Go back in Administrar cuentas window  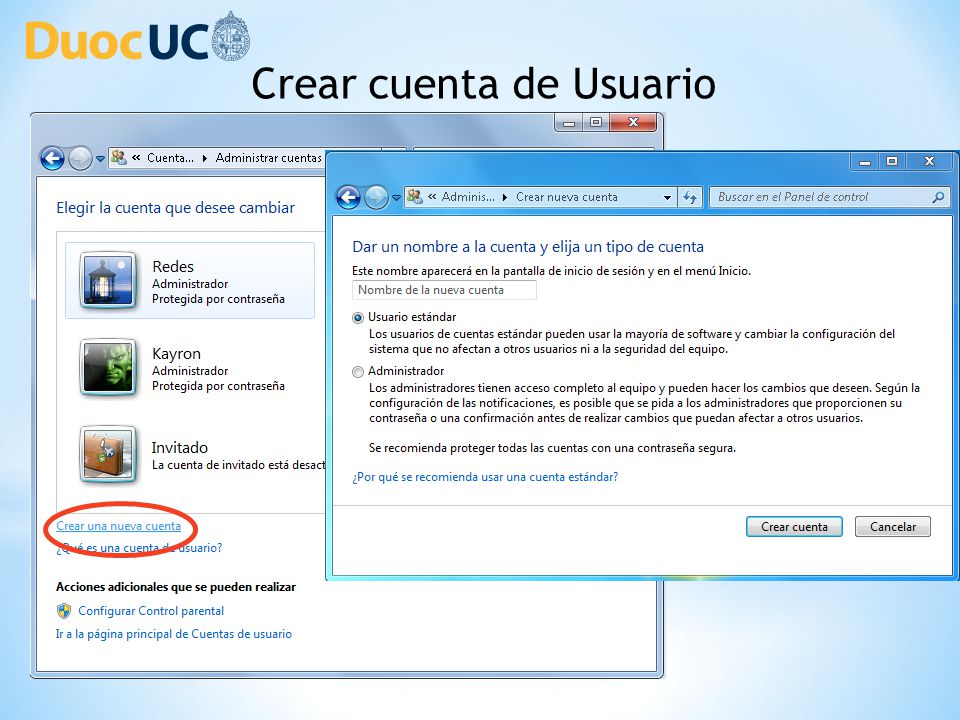[53, 159]
